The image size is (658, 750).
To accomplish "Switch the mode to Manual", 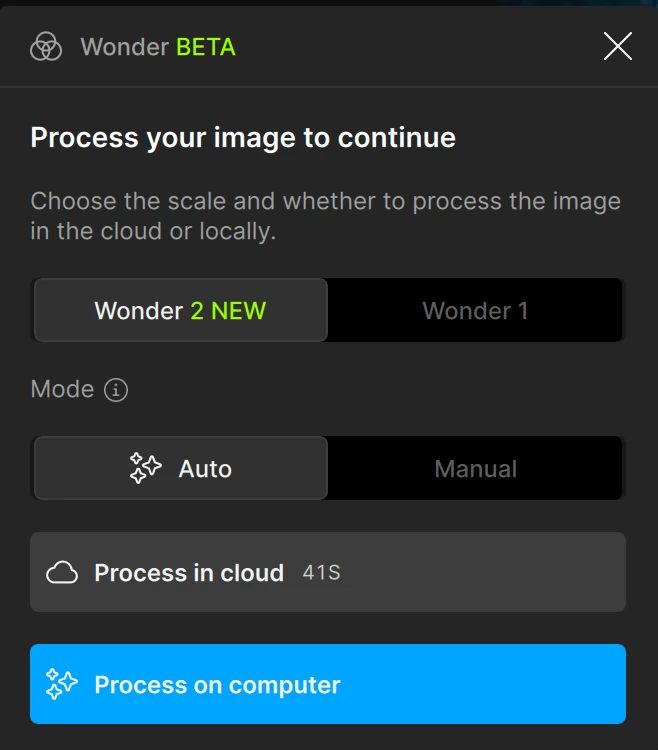I will click(x=475, y=469).
